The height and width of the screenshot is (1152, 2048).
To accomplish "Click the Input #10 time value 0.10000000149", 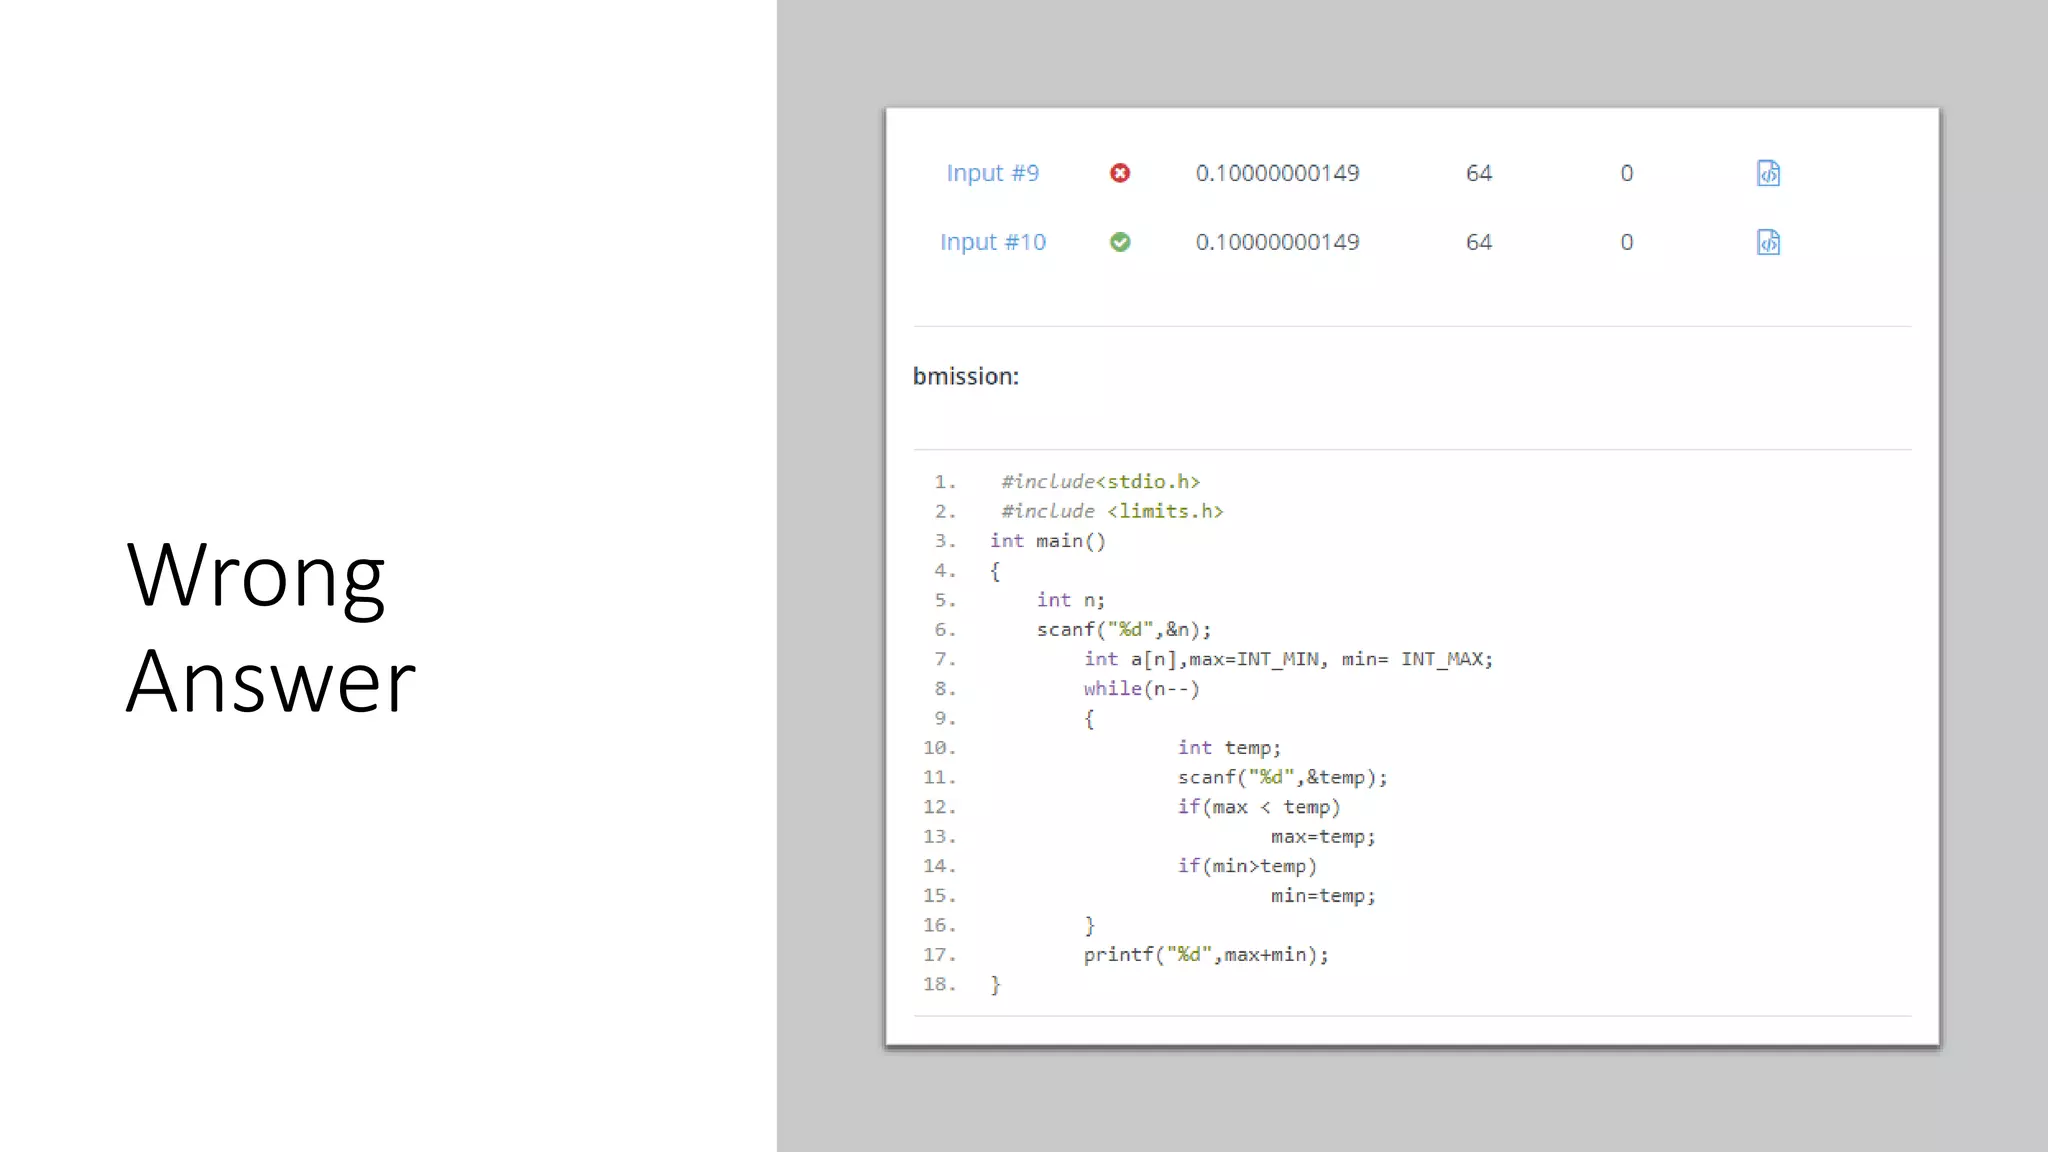I will click(1277, 242).
